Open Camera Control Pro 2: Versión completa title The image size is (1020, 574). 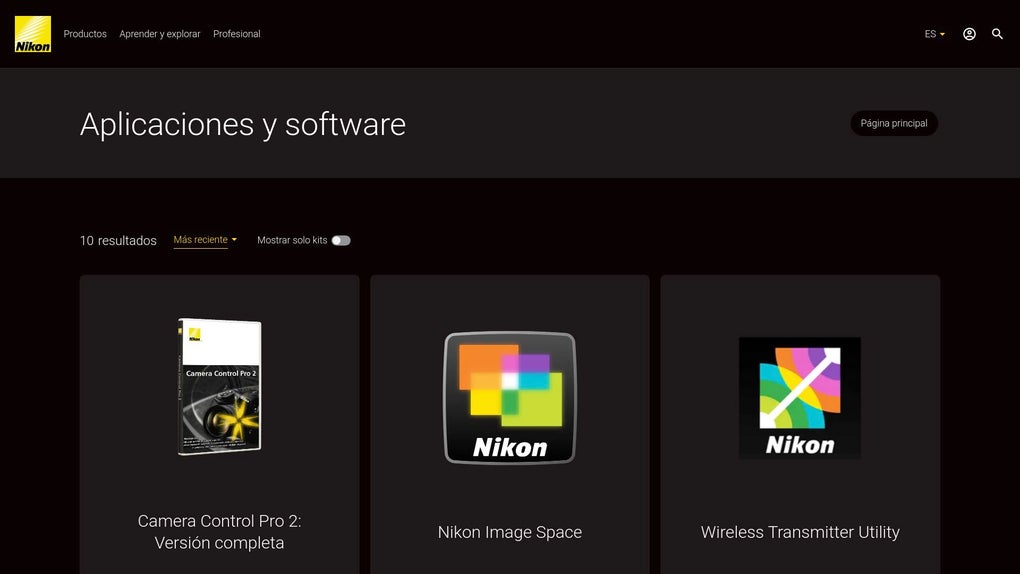tap(219, 532)
